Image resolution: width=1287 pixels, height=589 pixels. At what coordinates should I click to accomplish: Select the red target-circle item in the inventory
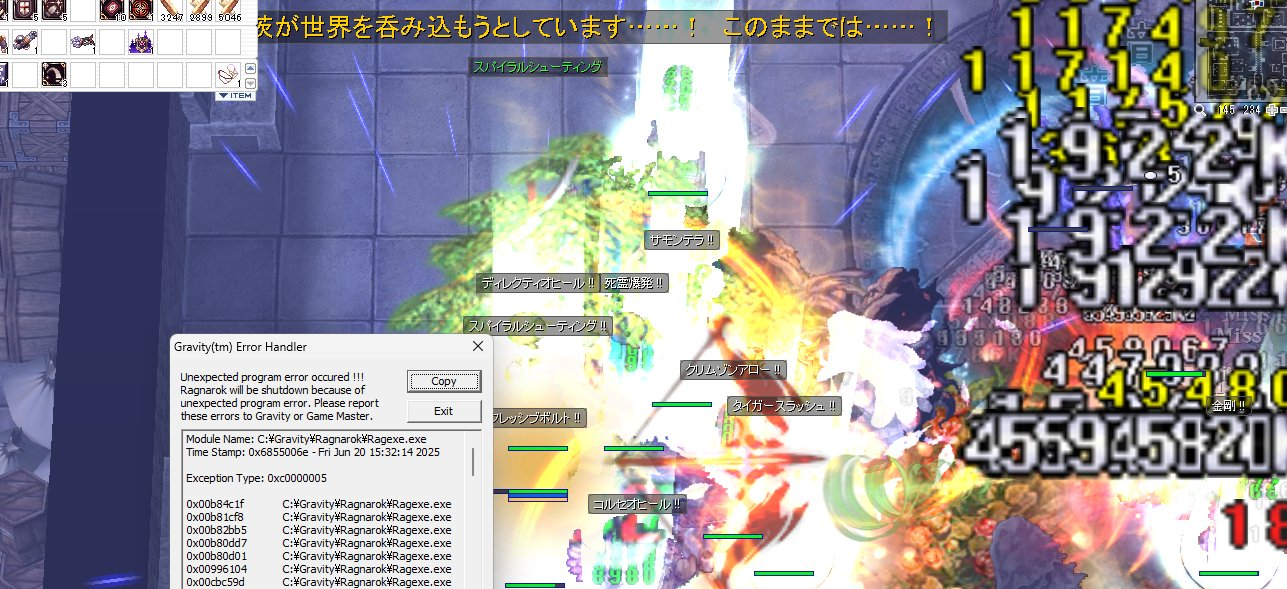click(140, 10)
